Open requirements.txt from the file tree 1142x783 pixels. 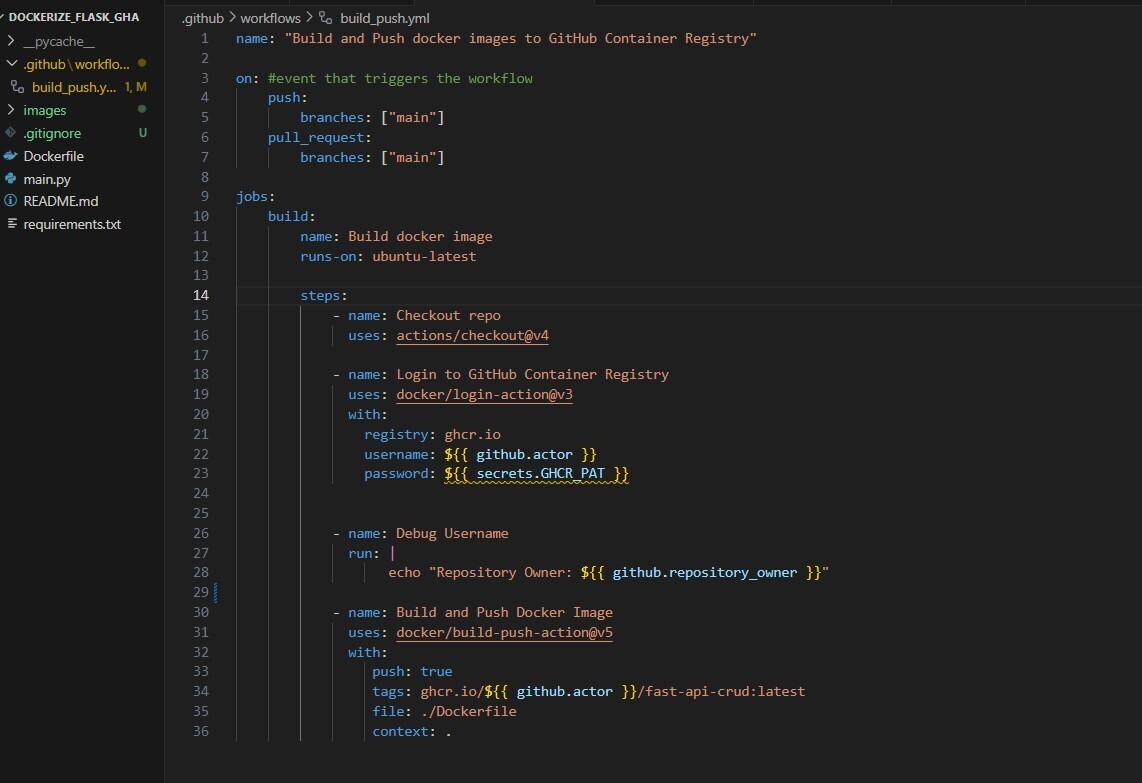tap(72, 224)
